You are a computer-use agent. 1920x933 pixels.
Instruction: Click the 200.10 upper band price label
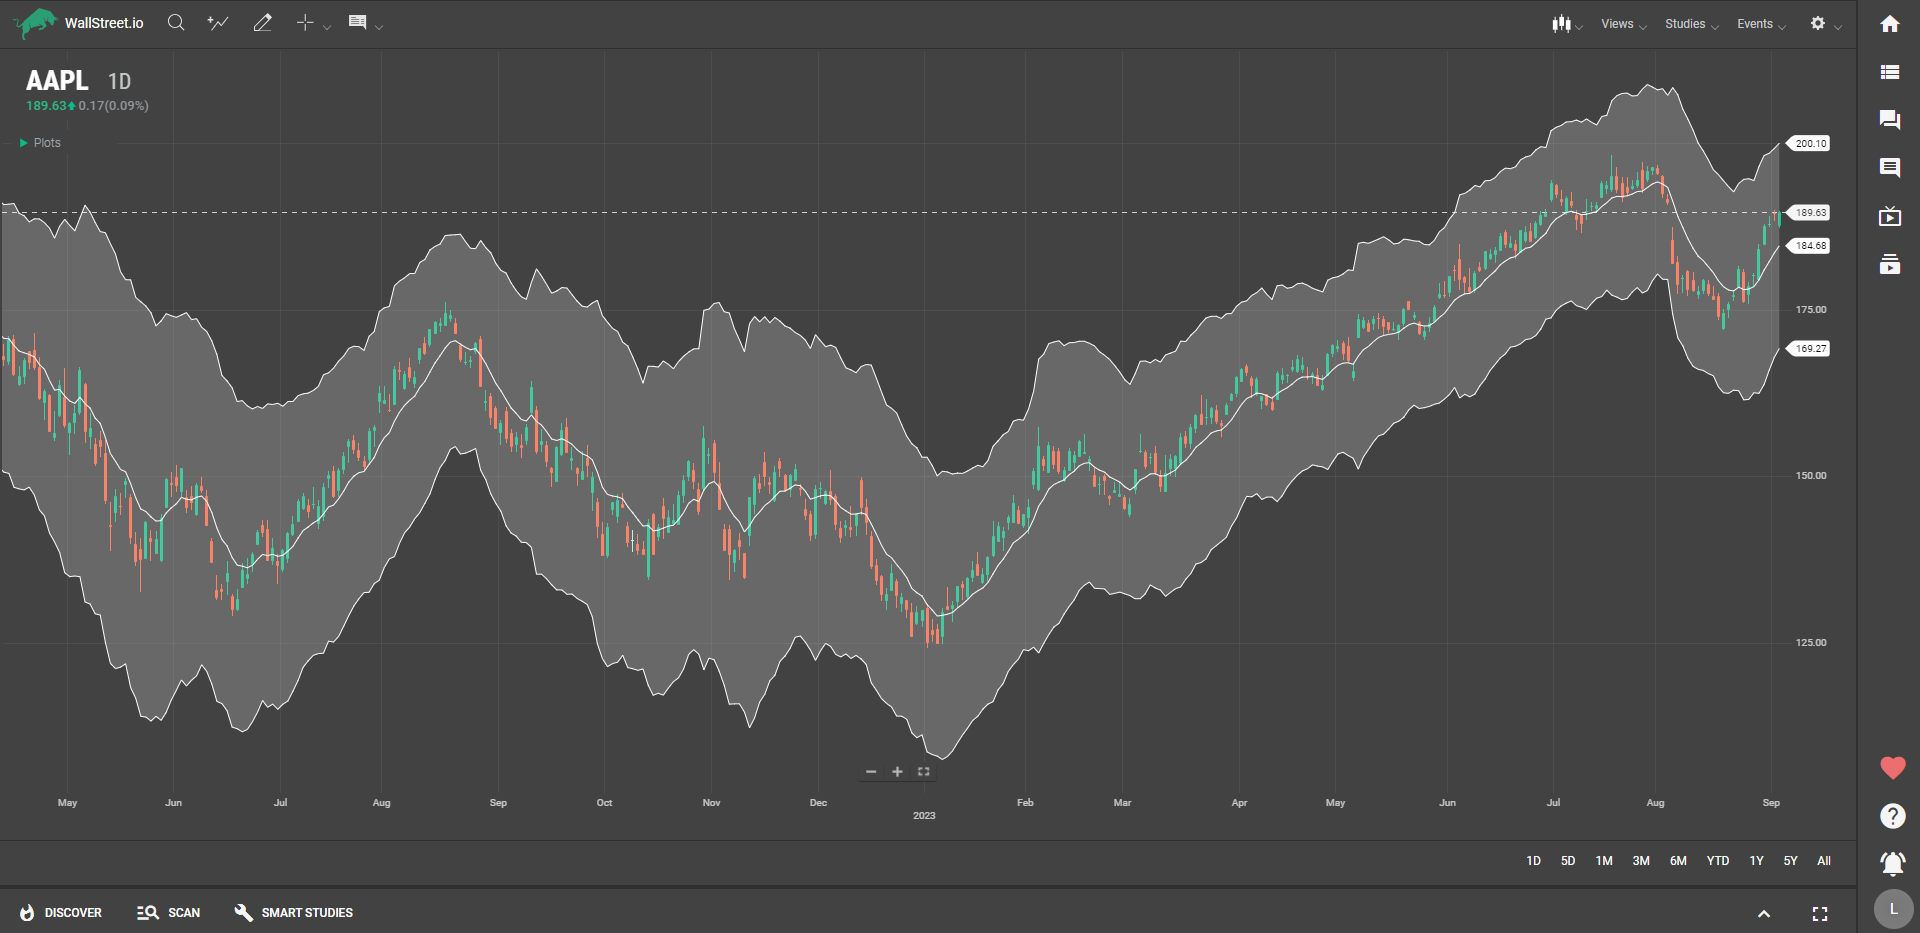tap(1809, 144)
